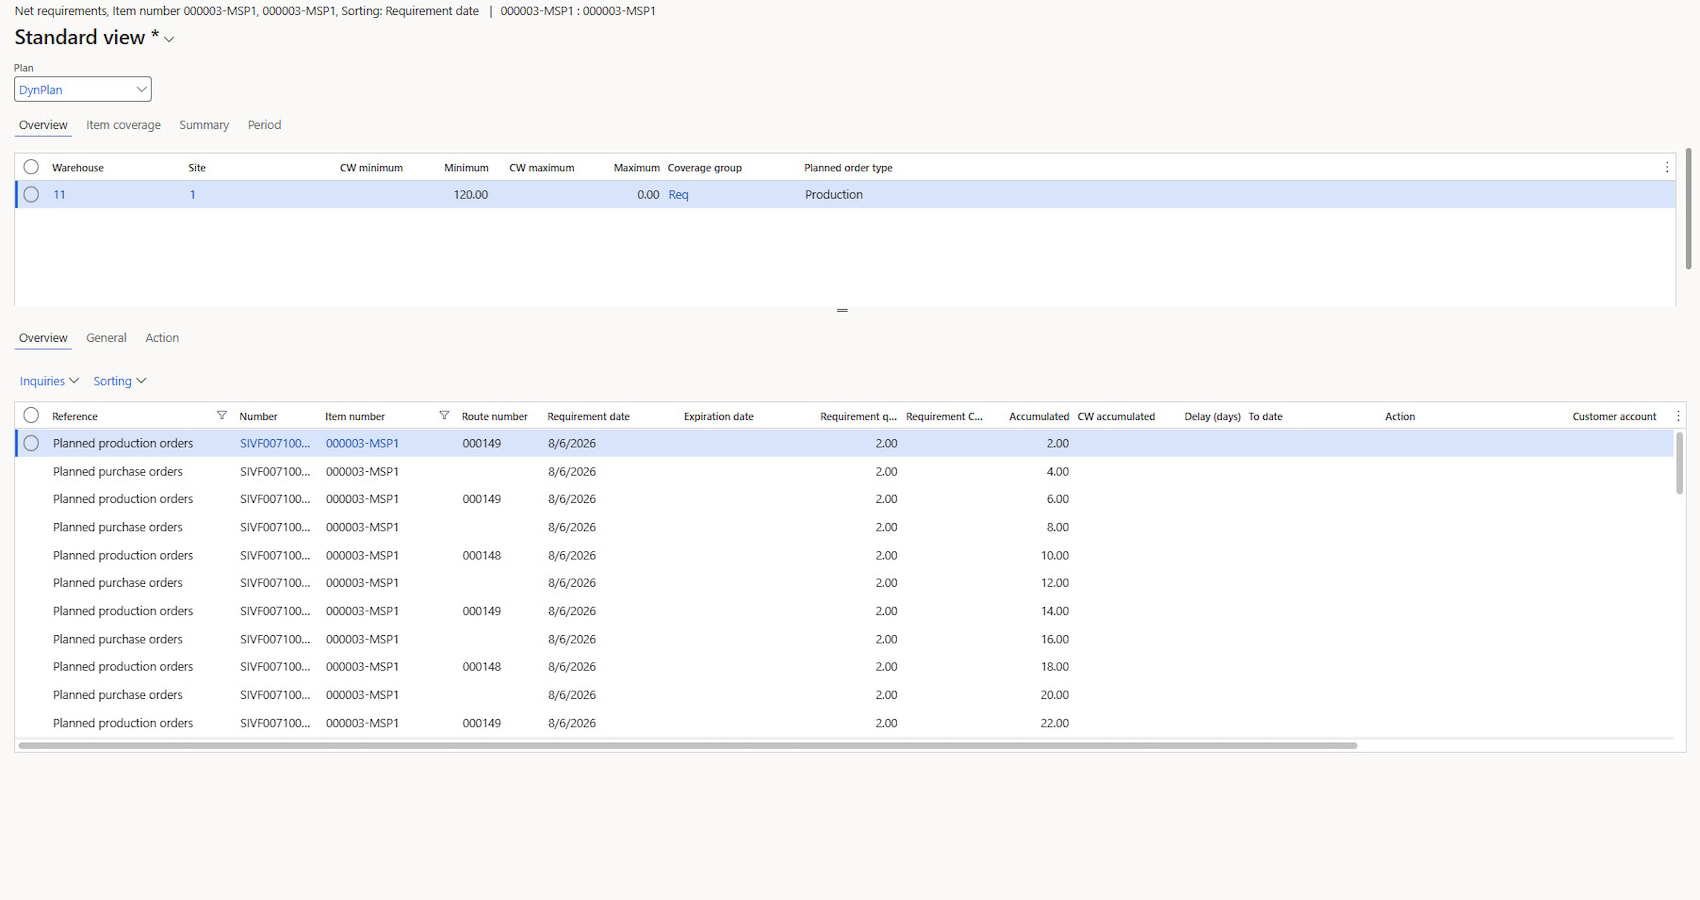
Task: Expand the Standard view selector chevron
Action: (x=169, y=39)
